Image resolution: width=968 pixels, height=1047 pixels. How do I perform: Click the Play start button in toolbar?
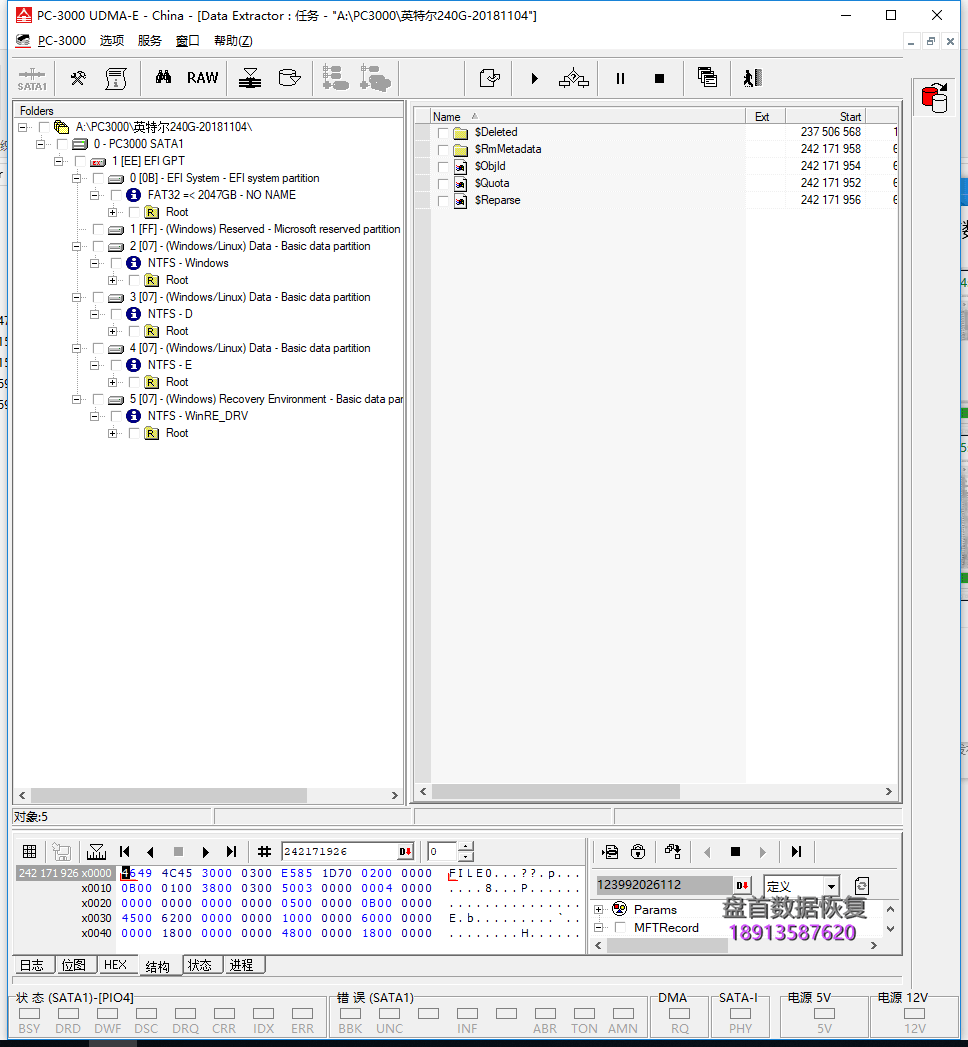click(534, 79)
